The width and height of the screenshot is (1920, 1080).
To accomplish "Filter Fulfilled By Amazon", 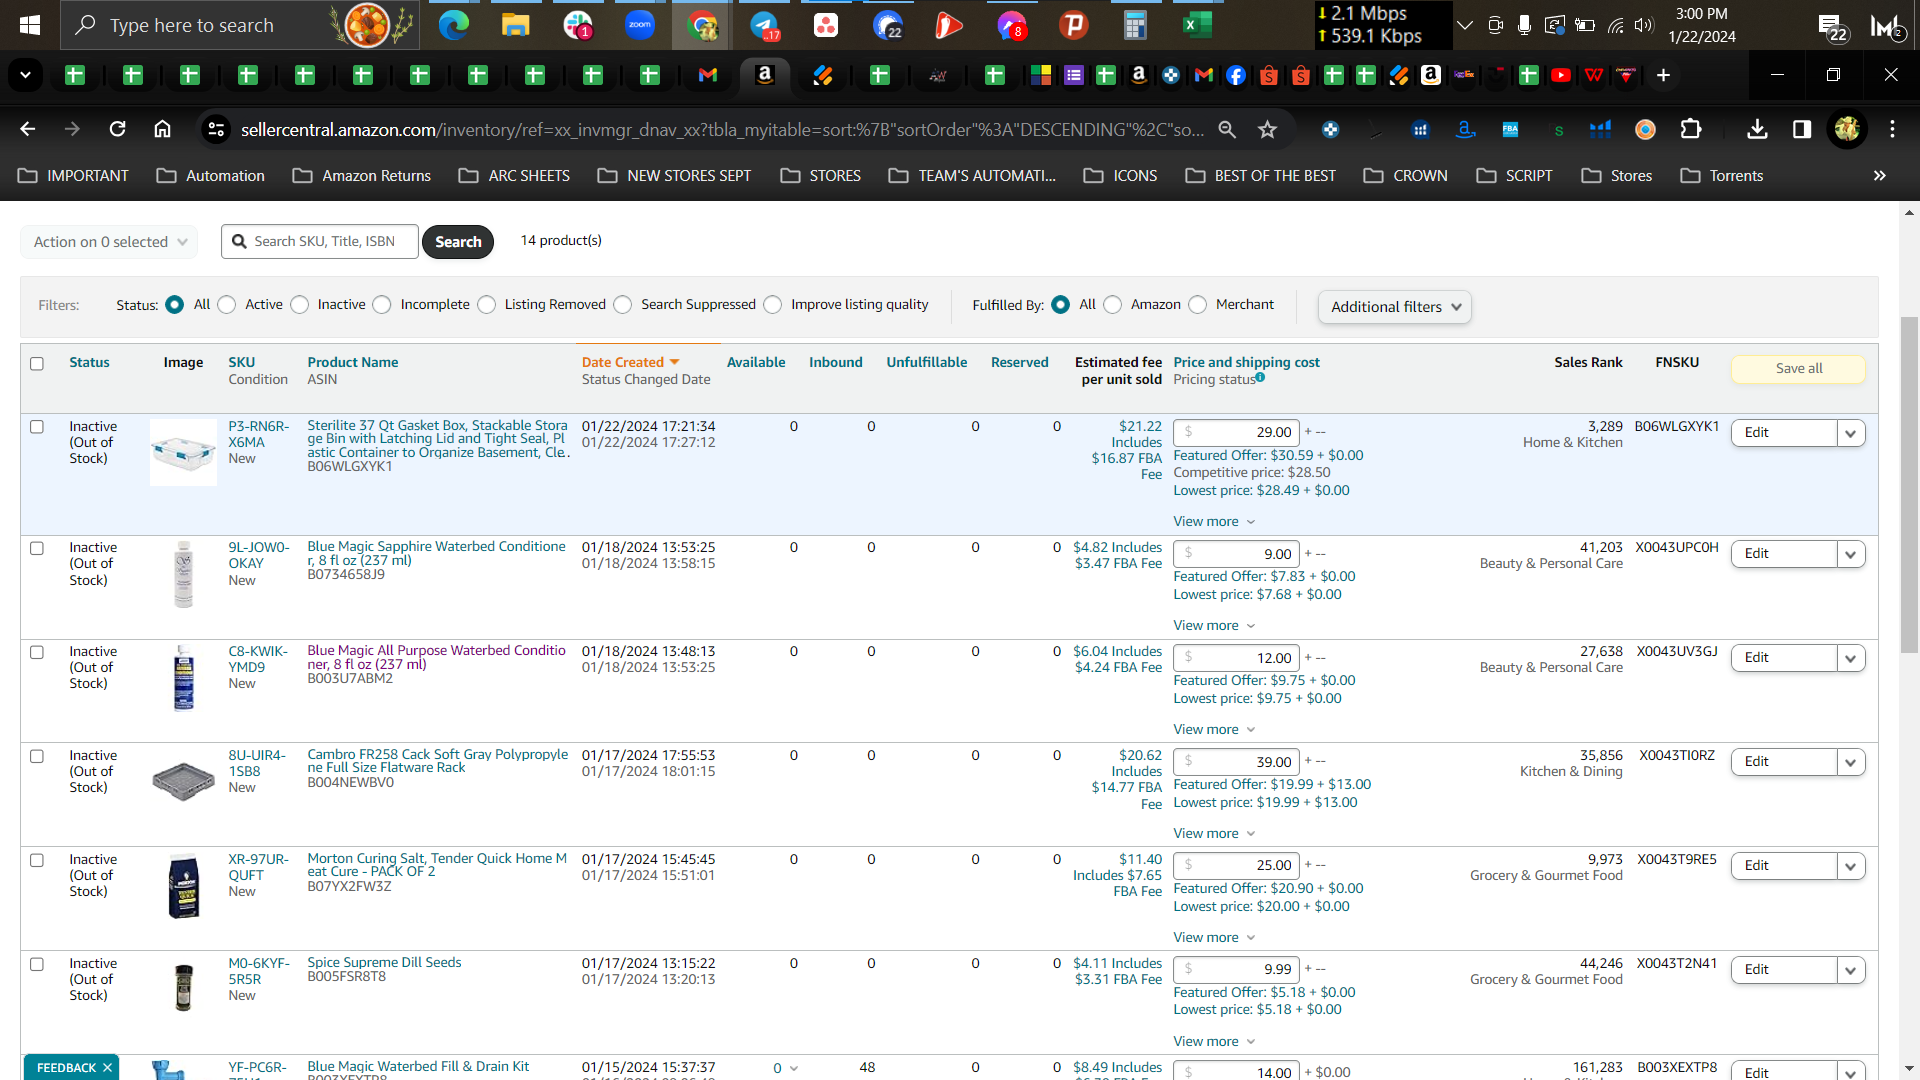I will pos(1113,304).
